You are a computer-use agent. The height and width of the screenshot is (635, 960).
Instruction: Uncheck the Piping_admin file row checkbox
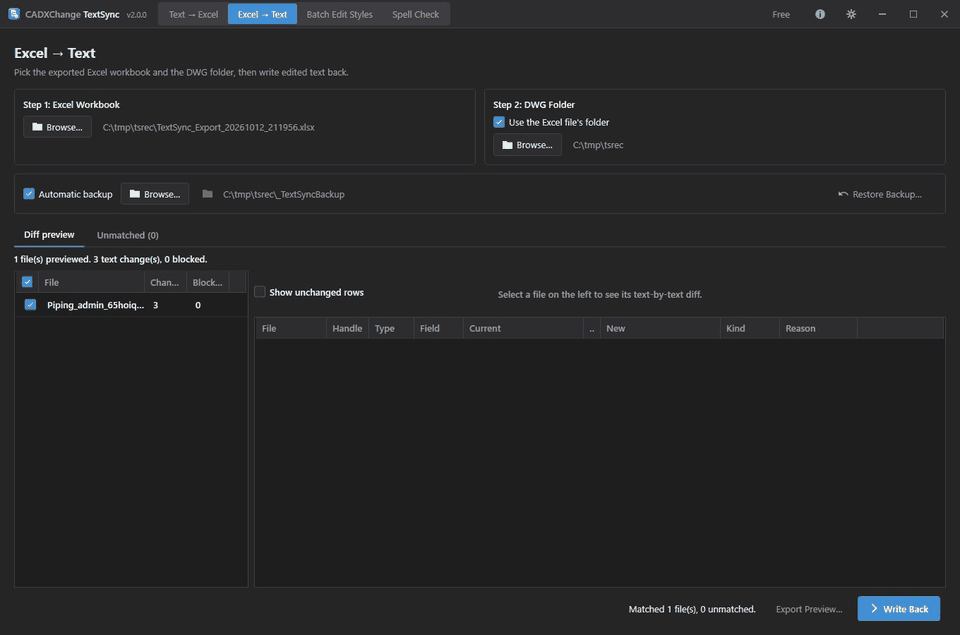[30, 304]
